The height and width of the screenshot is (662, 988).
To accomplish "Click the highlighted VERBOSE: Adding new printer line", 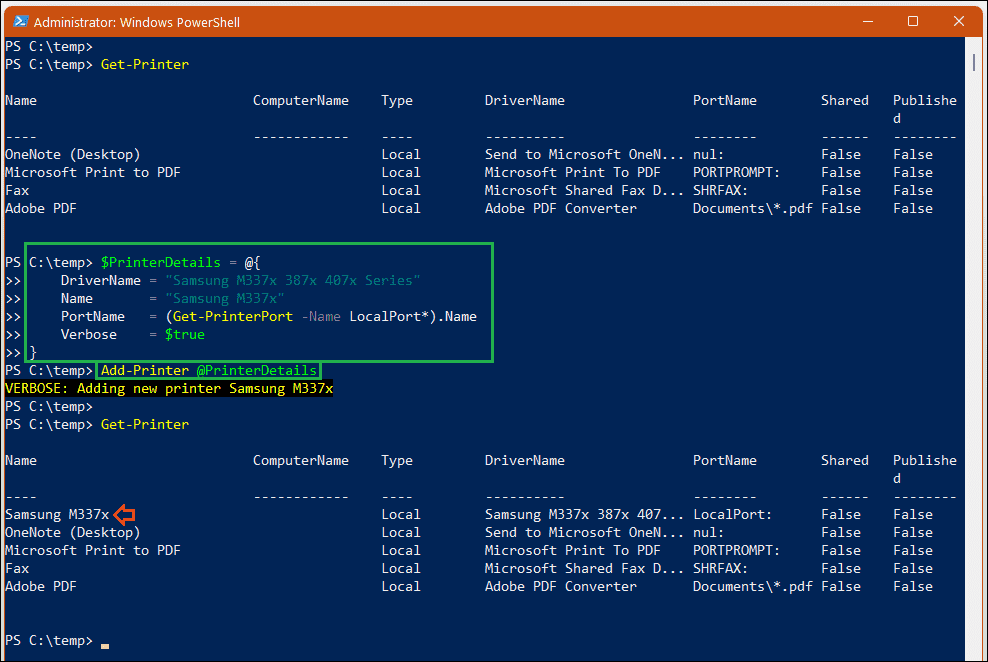I will coord(168,388).
